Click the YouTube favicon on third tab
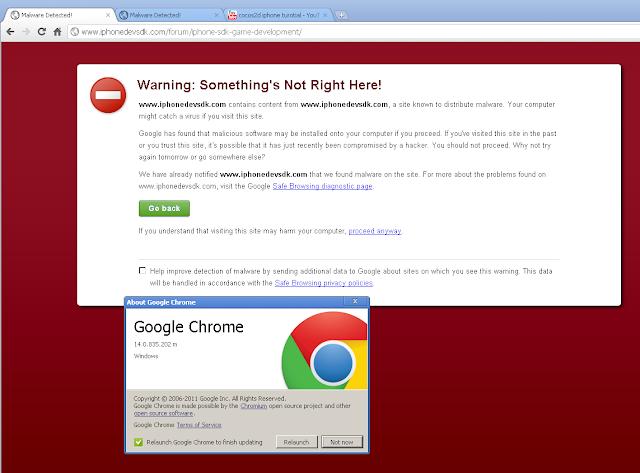Screen dimensions: 640x473 point(232,15)
